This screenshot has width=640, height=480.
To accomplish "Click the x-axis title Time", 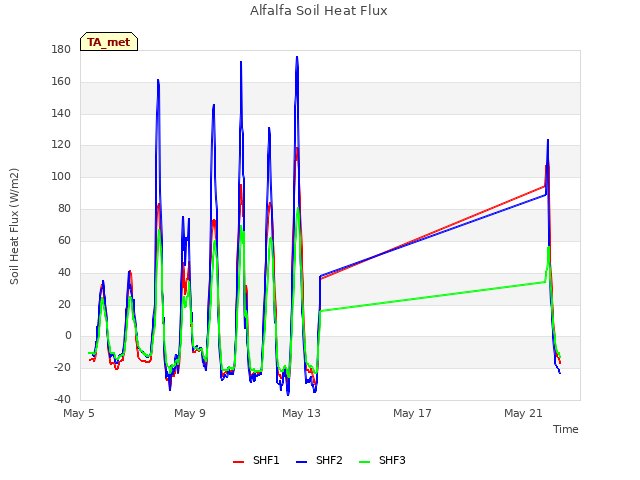I will (x=566, y=429).
